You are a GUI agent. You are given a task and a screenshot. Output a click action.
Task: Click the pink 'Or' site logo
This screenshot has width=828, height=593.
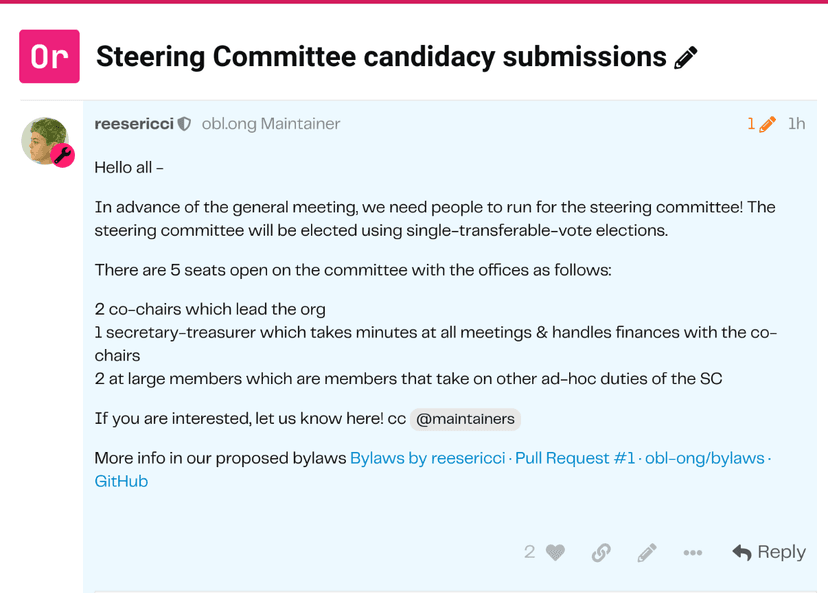click(x=49, y=57)
